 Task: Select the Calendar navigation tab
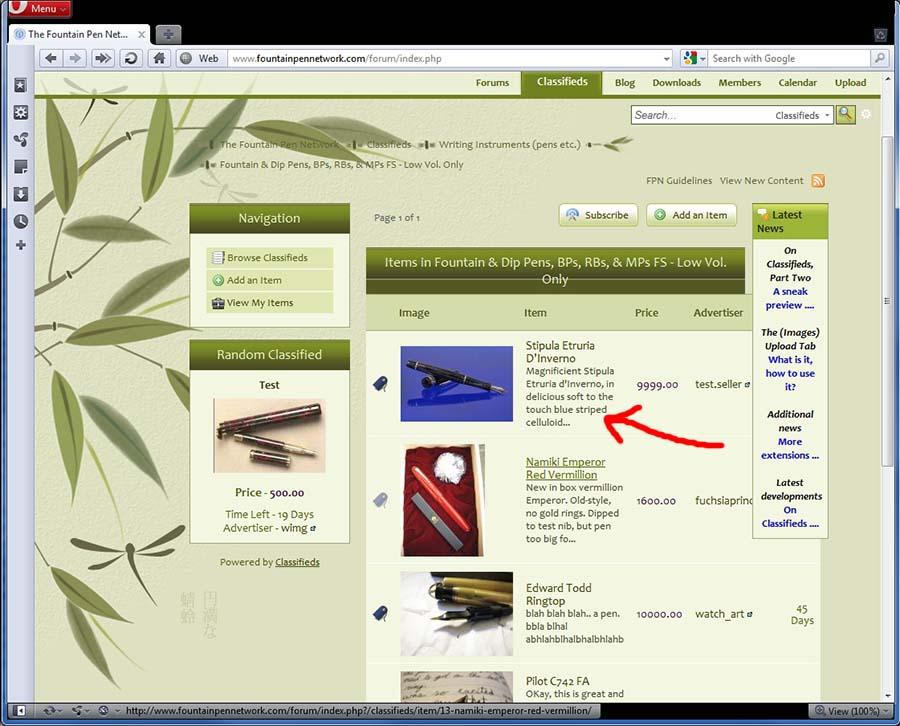[797, 83]
